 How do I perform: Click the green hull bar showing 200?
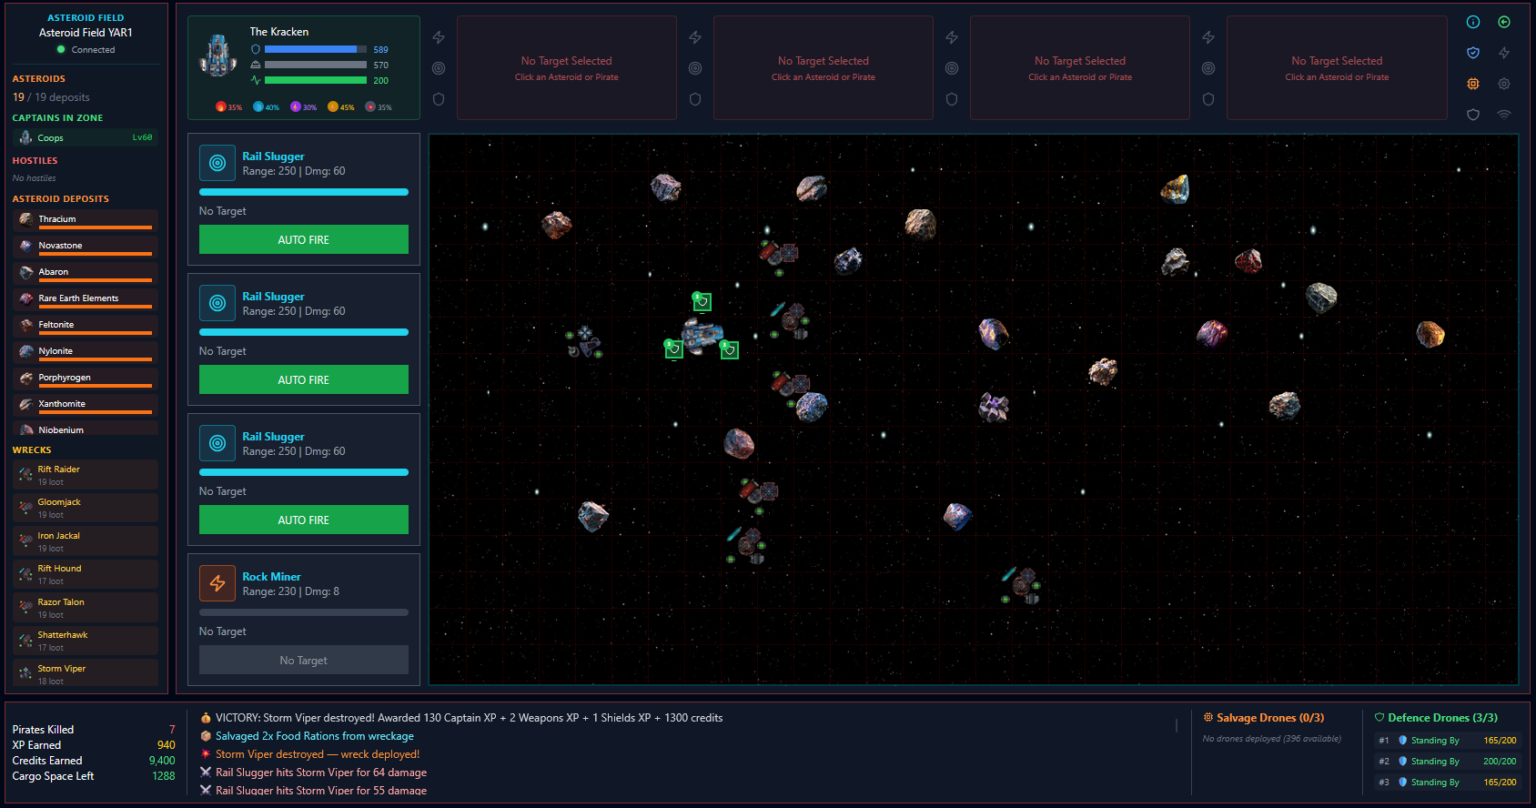coord(316,80)
